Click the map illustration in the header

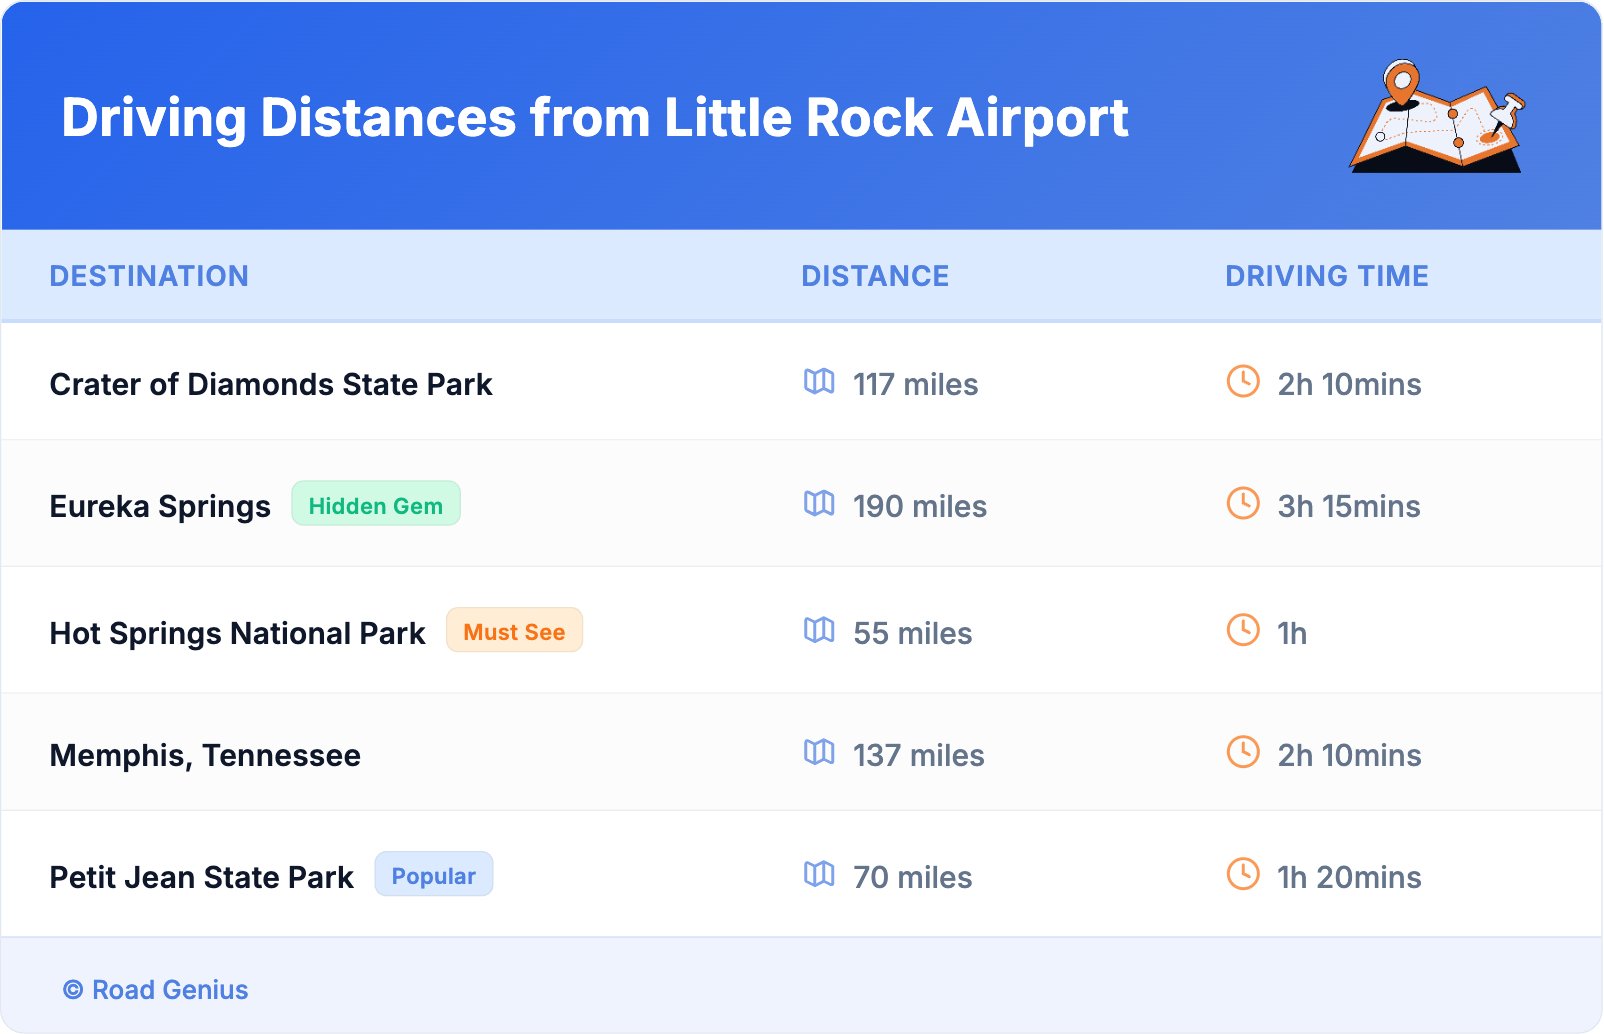(x=1438, y=117)
